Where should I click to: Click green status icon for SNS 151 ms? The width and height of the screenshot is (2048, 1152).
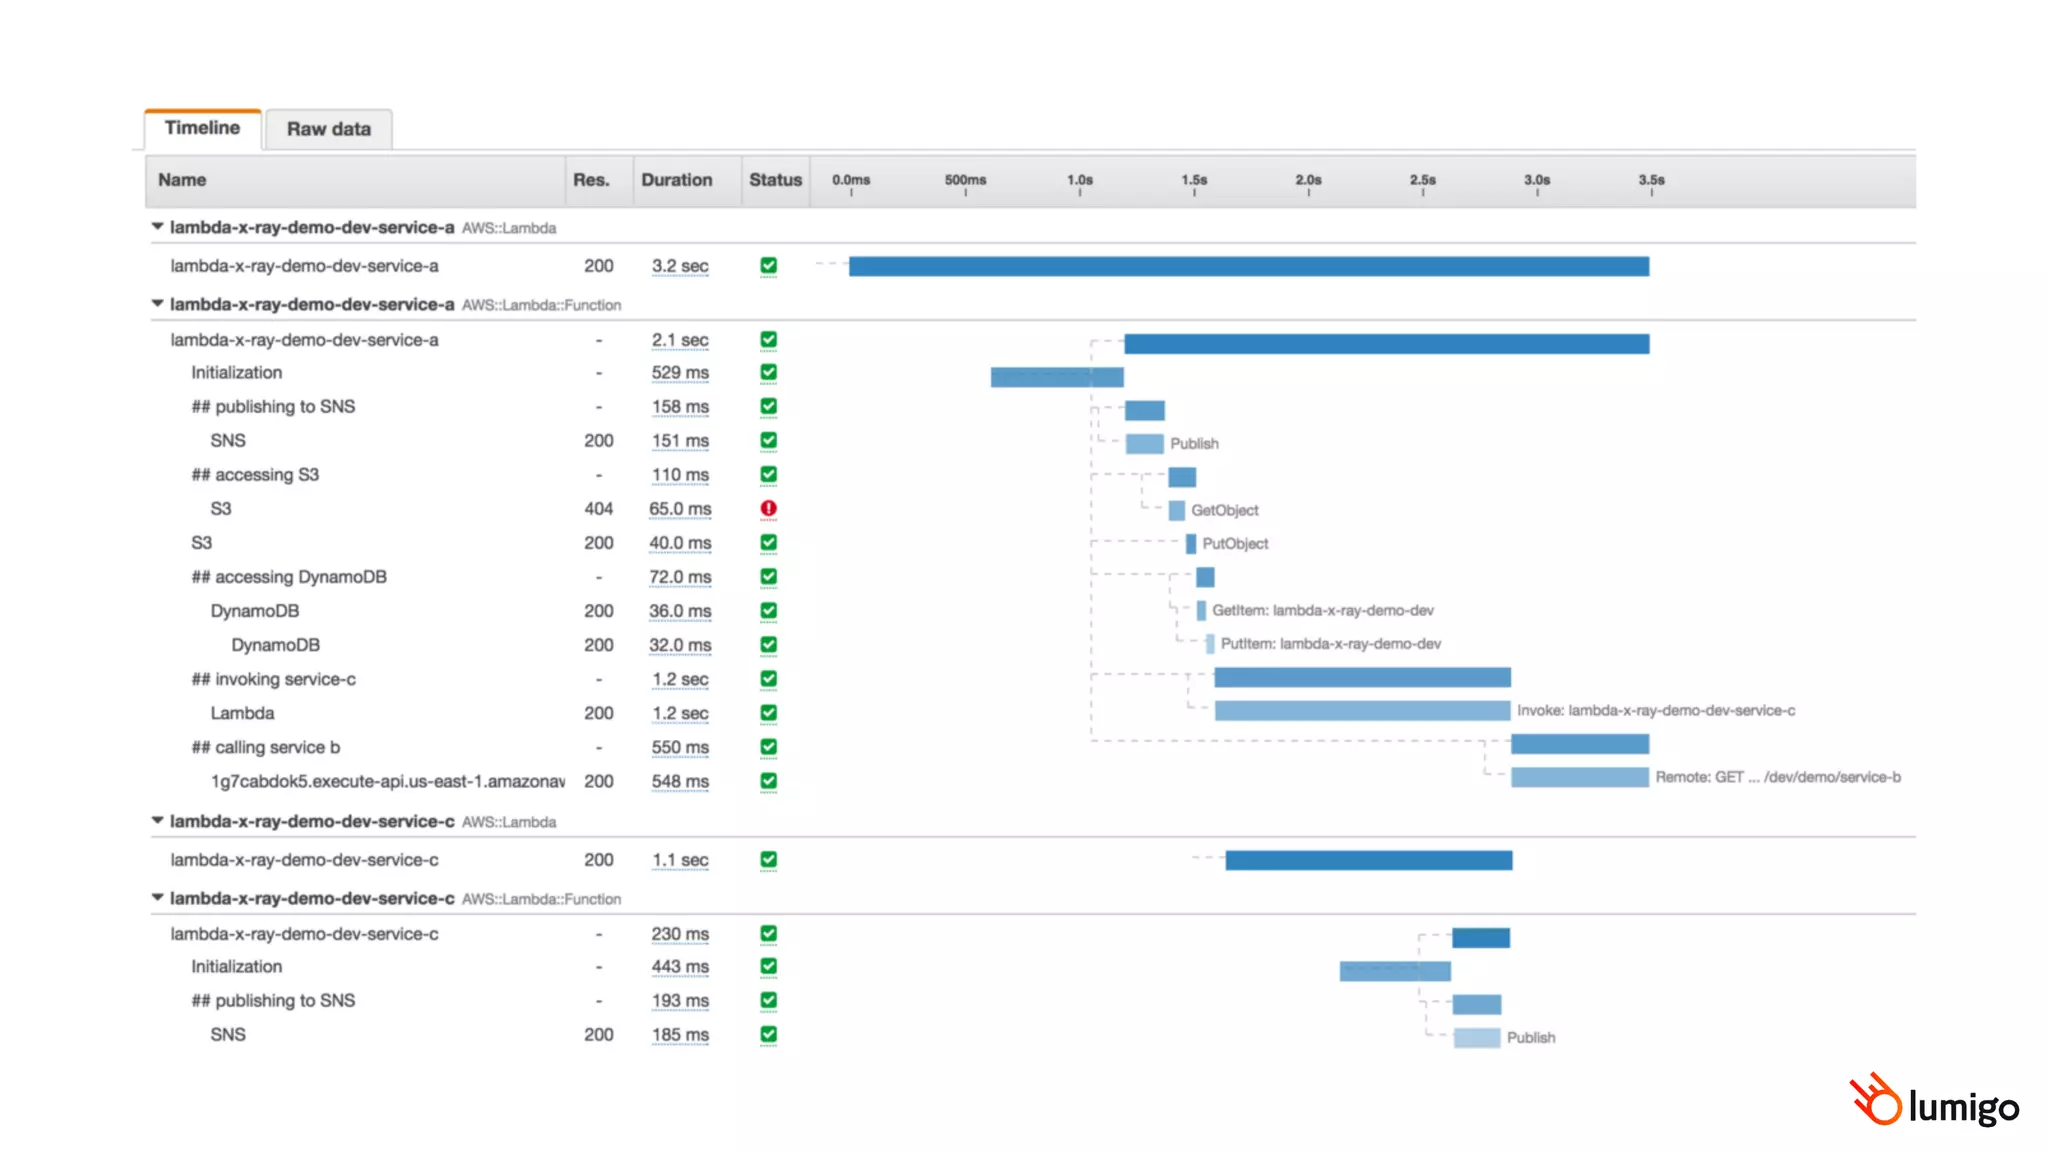[768, 440]
